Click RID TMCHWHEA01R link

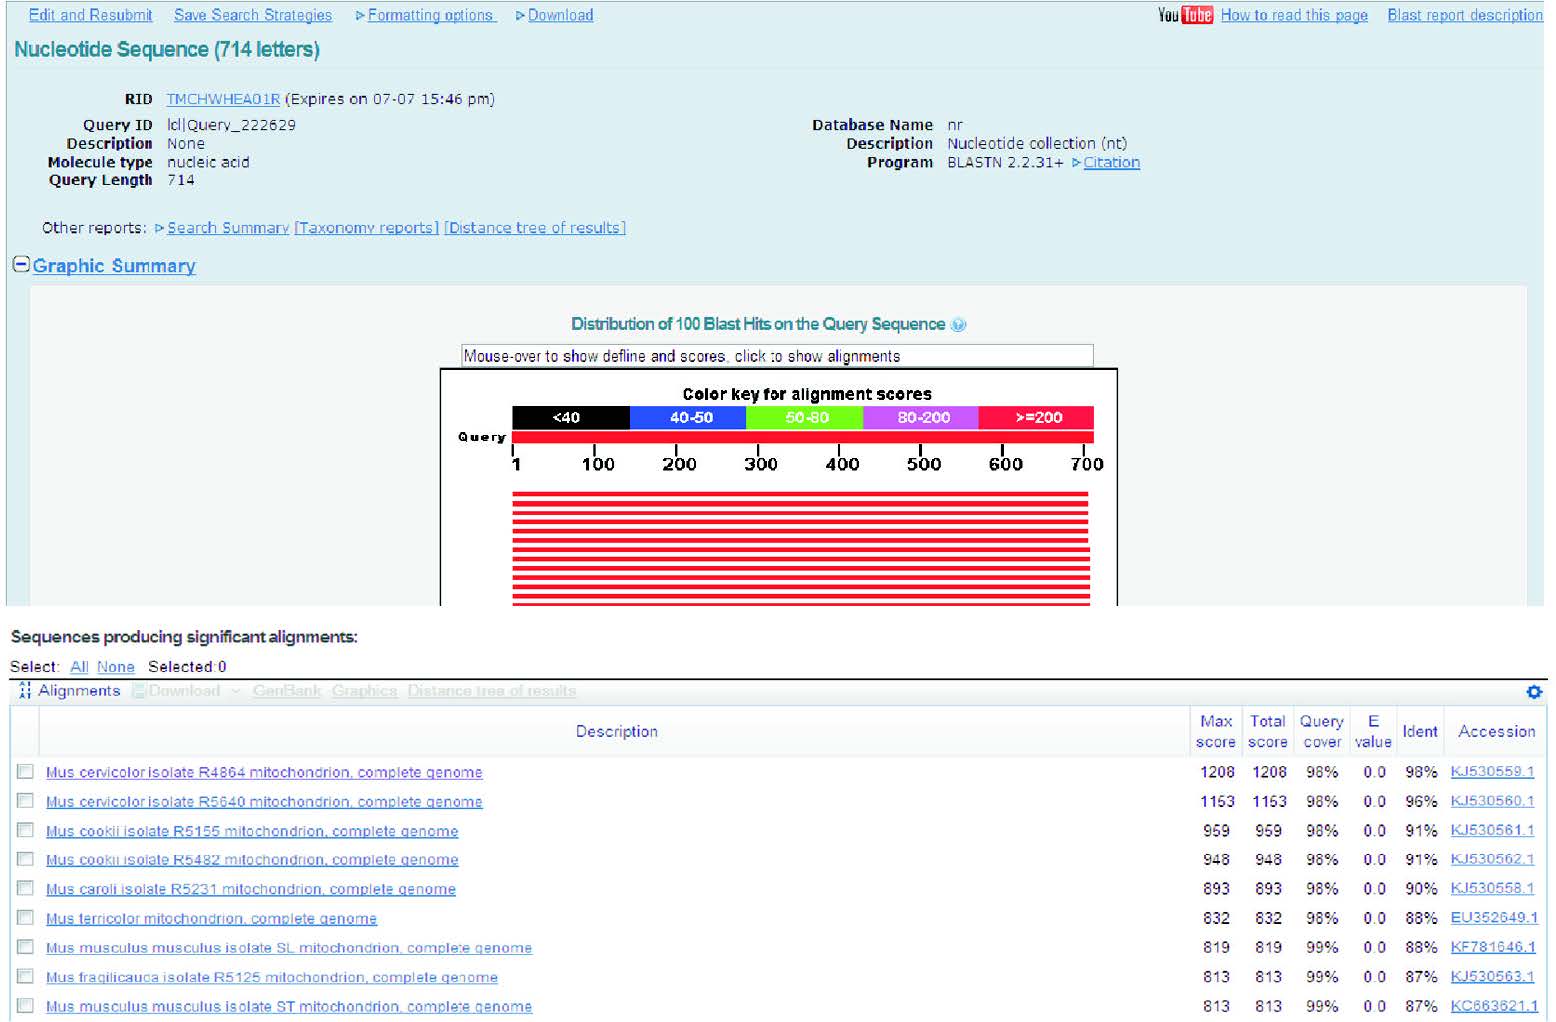pyautogui.click(x=223, y=99)
